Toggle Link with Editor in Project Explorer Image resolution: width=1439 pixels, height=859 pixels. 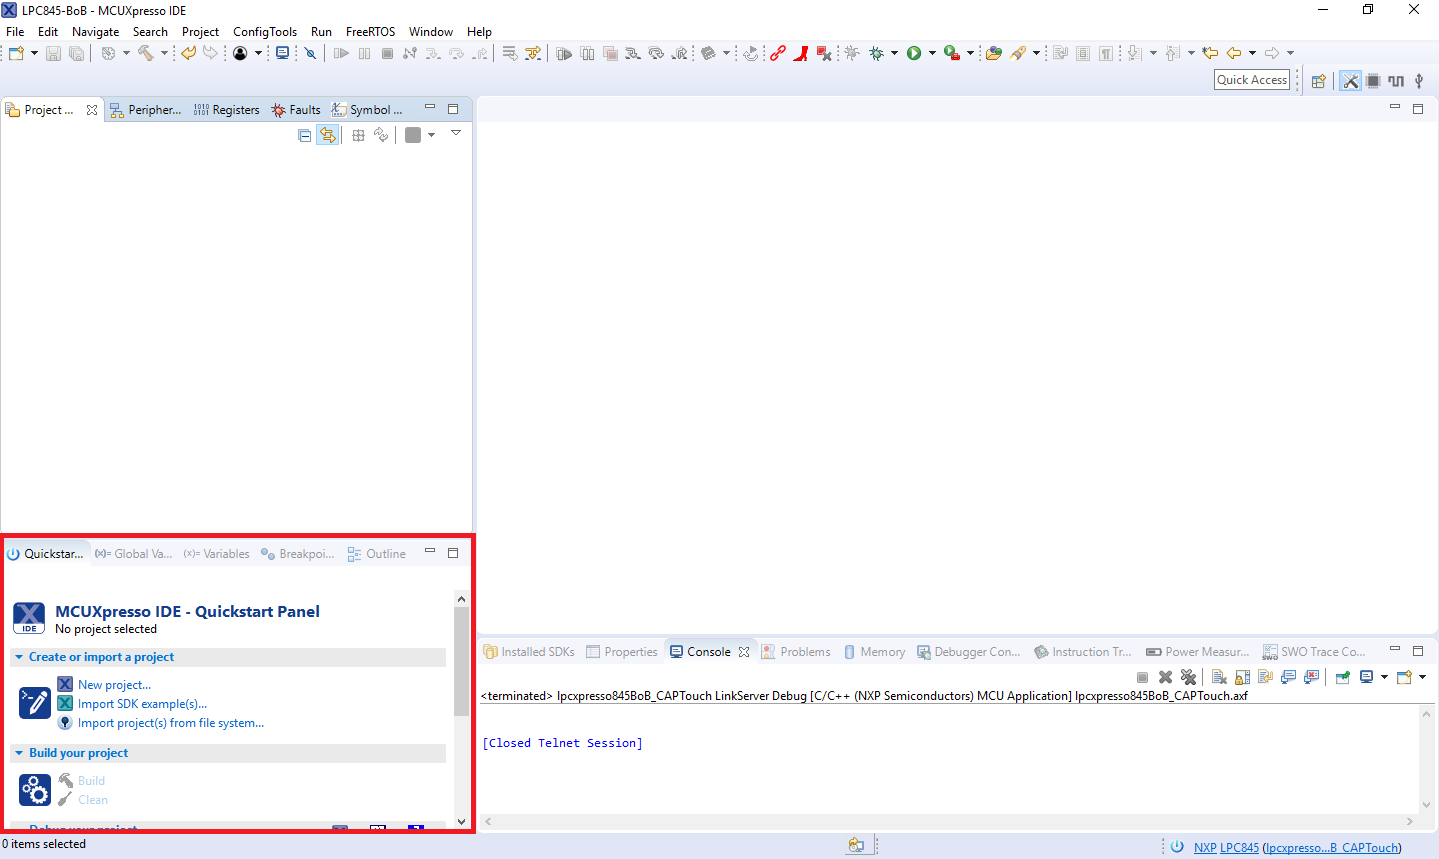pos(327,135)
